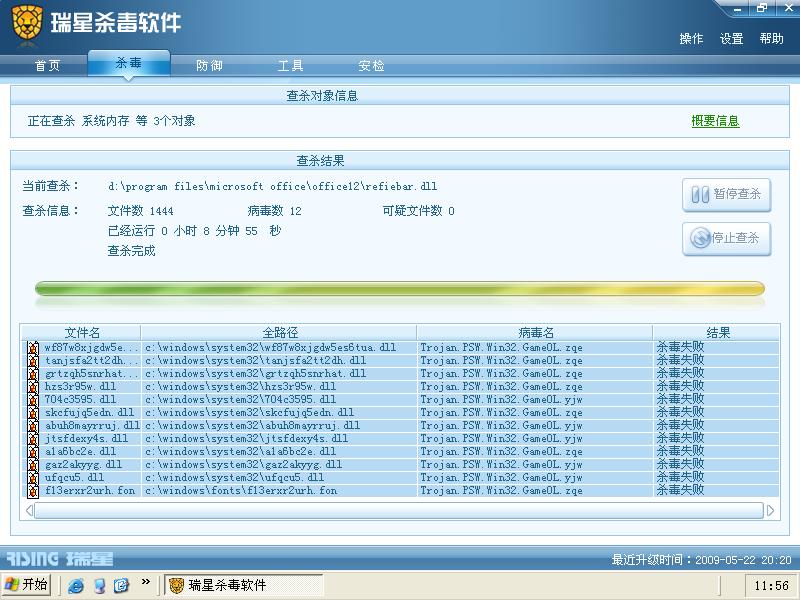Select path c:\windows\system32\tanjsfa2tt2dh.dll
This screenshot has height=600, width=800.
(255, 361)
